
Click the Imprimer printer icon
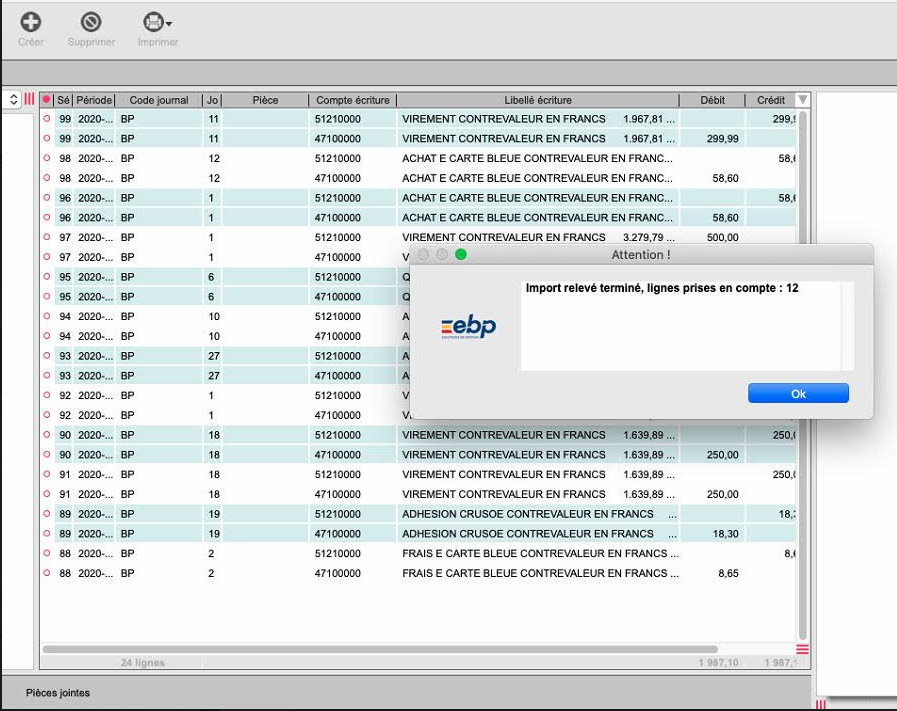153,22
